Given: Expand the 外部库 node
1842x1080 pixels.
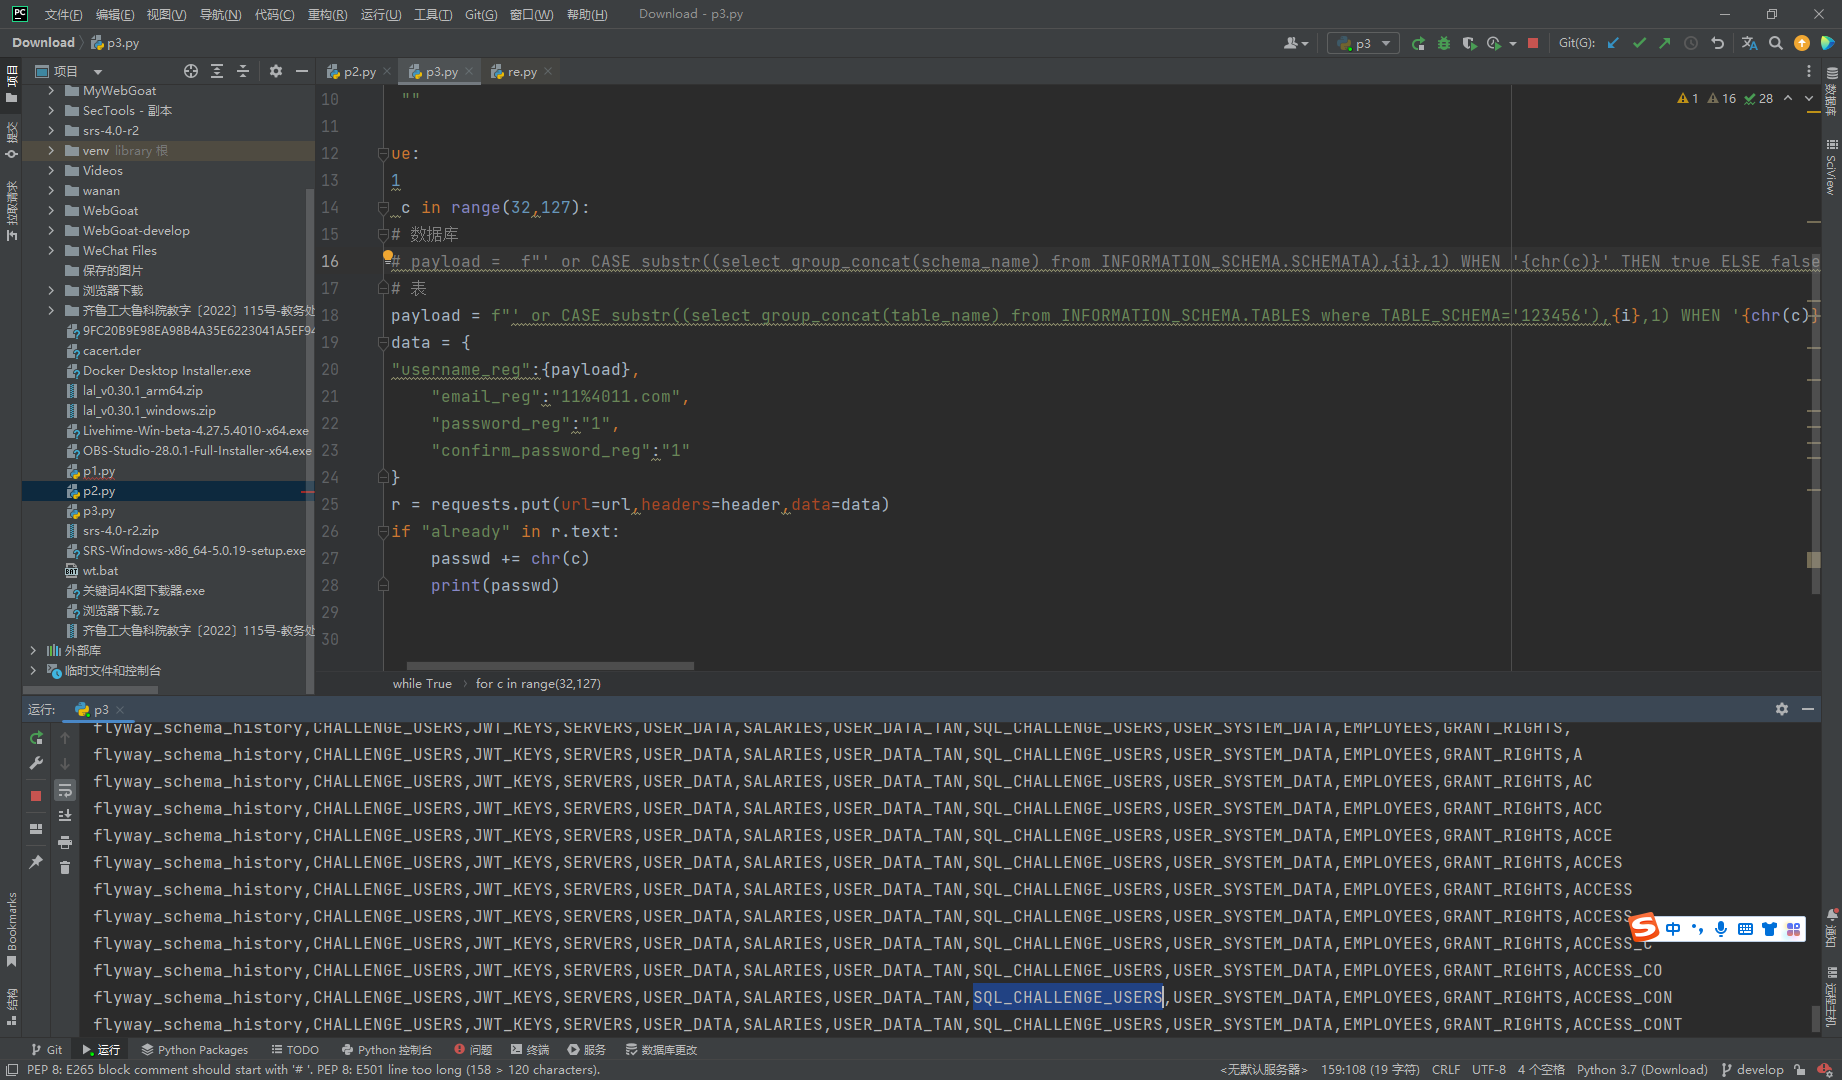Looking at the screenshot, I should [x=33, y=651].
